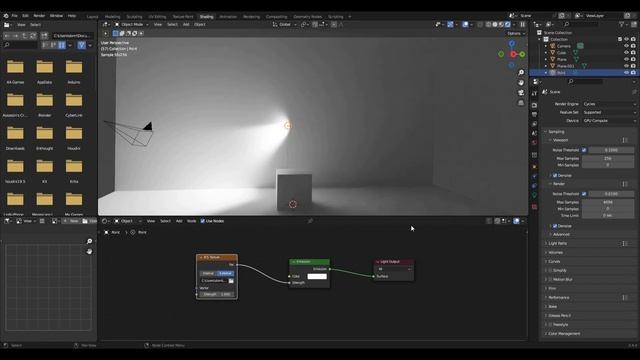Viewport: 640px width, 360px height.
Task: Click the Light Output node header
Action: pos(393,262)
